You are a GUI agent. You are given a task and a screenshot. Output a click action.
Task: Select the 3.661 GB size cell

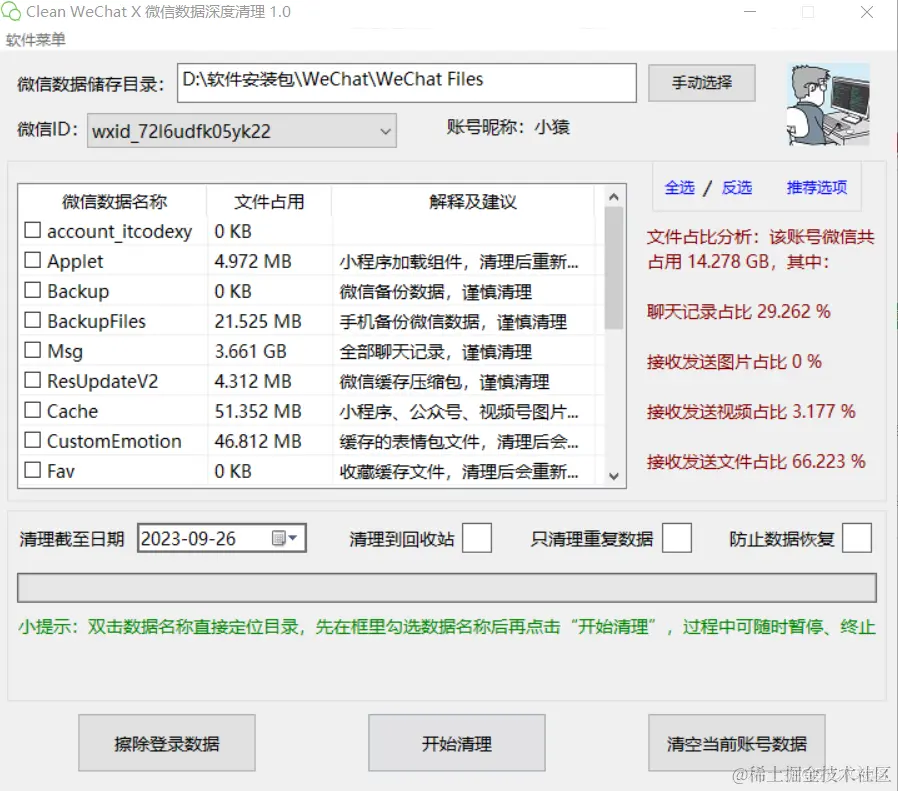point(251,351)
